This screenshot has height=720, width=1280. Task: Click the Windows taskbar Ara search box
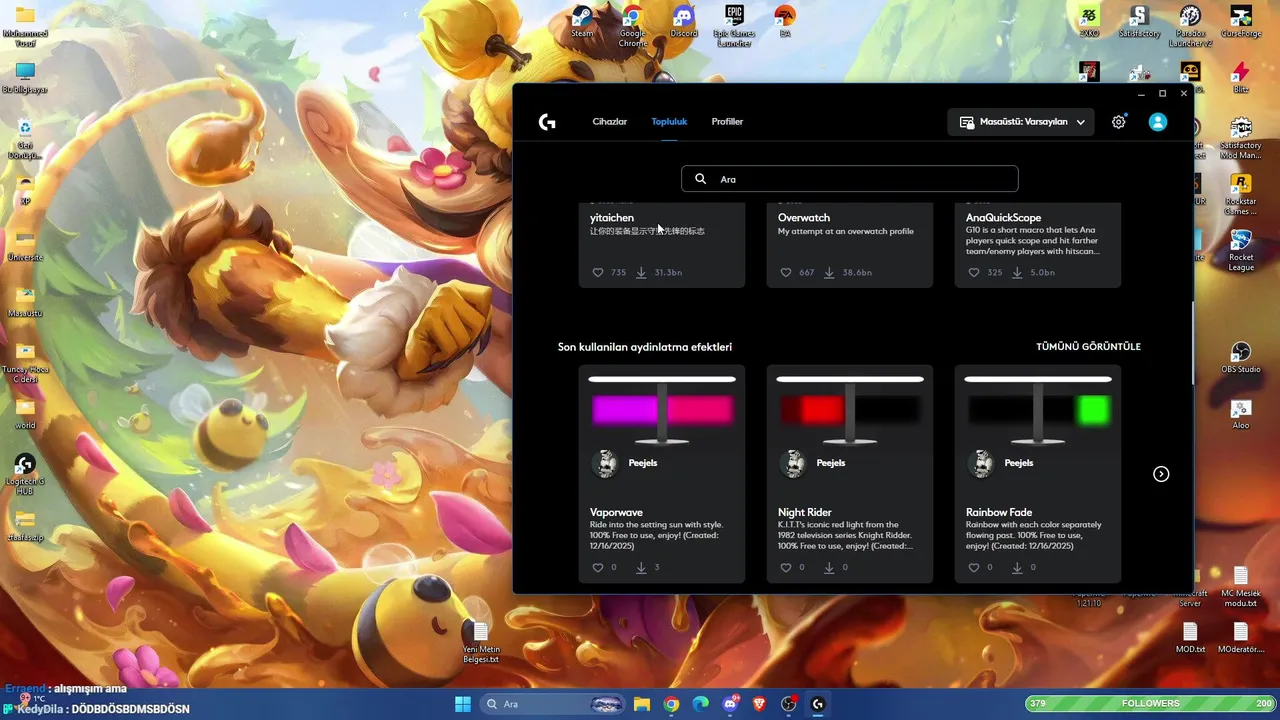pyautogui.click(x=552, y=704)
